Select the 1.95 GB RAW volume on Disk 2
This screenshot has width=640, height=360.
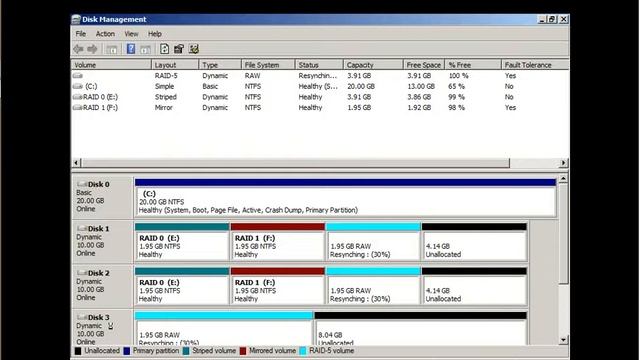click(373, 287)
